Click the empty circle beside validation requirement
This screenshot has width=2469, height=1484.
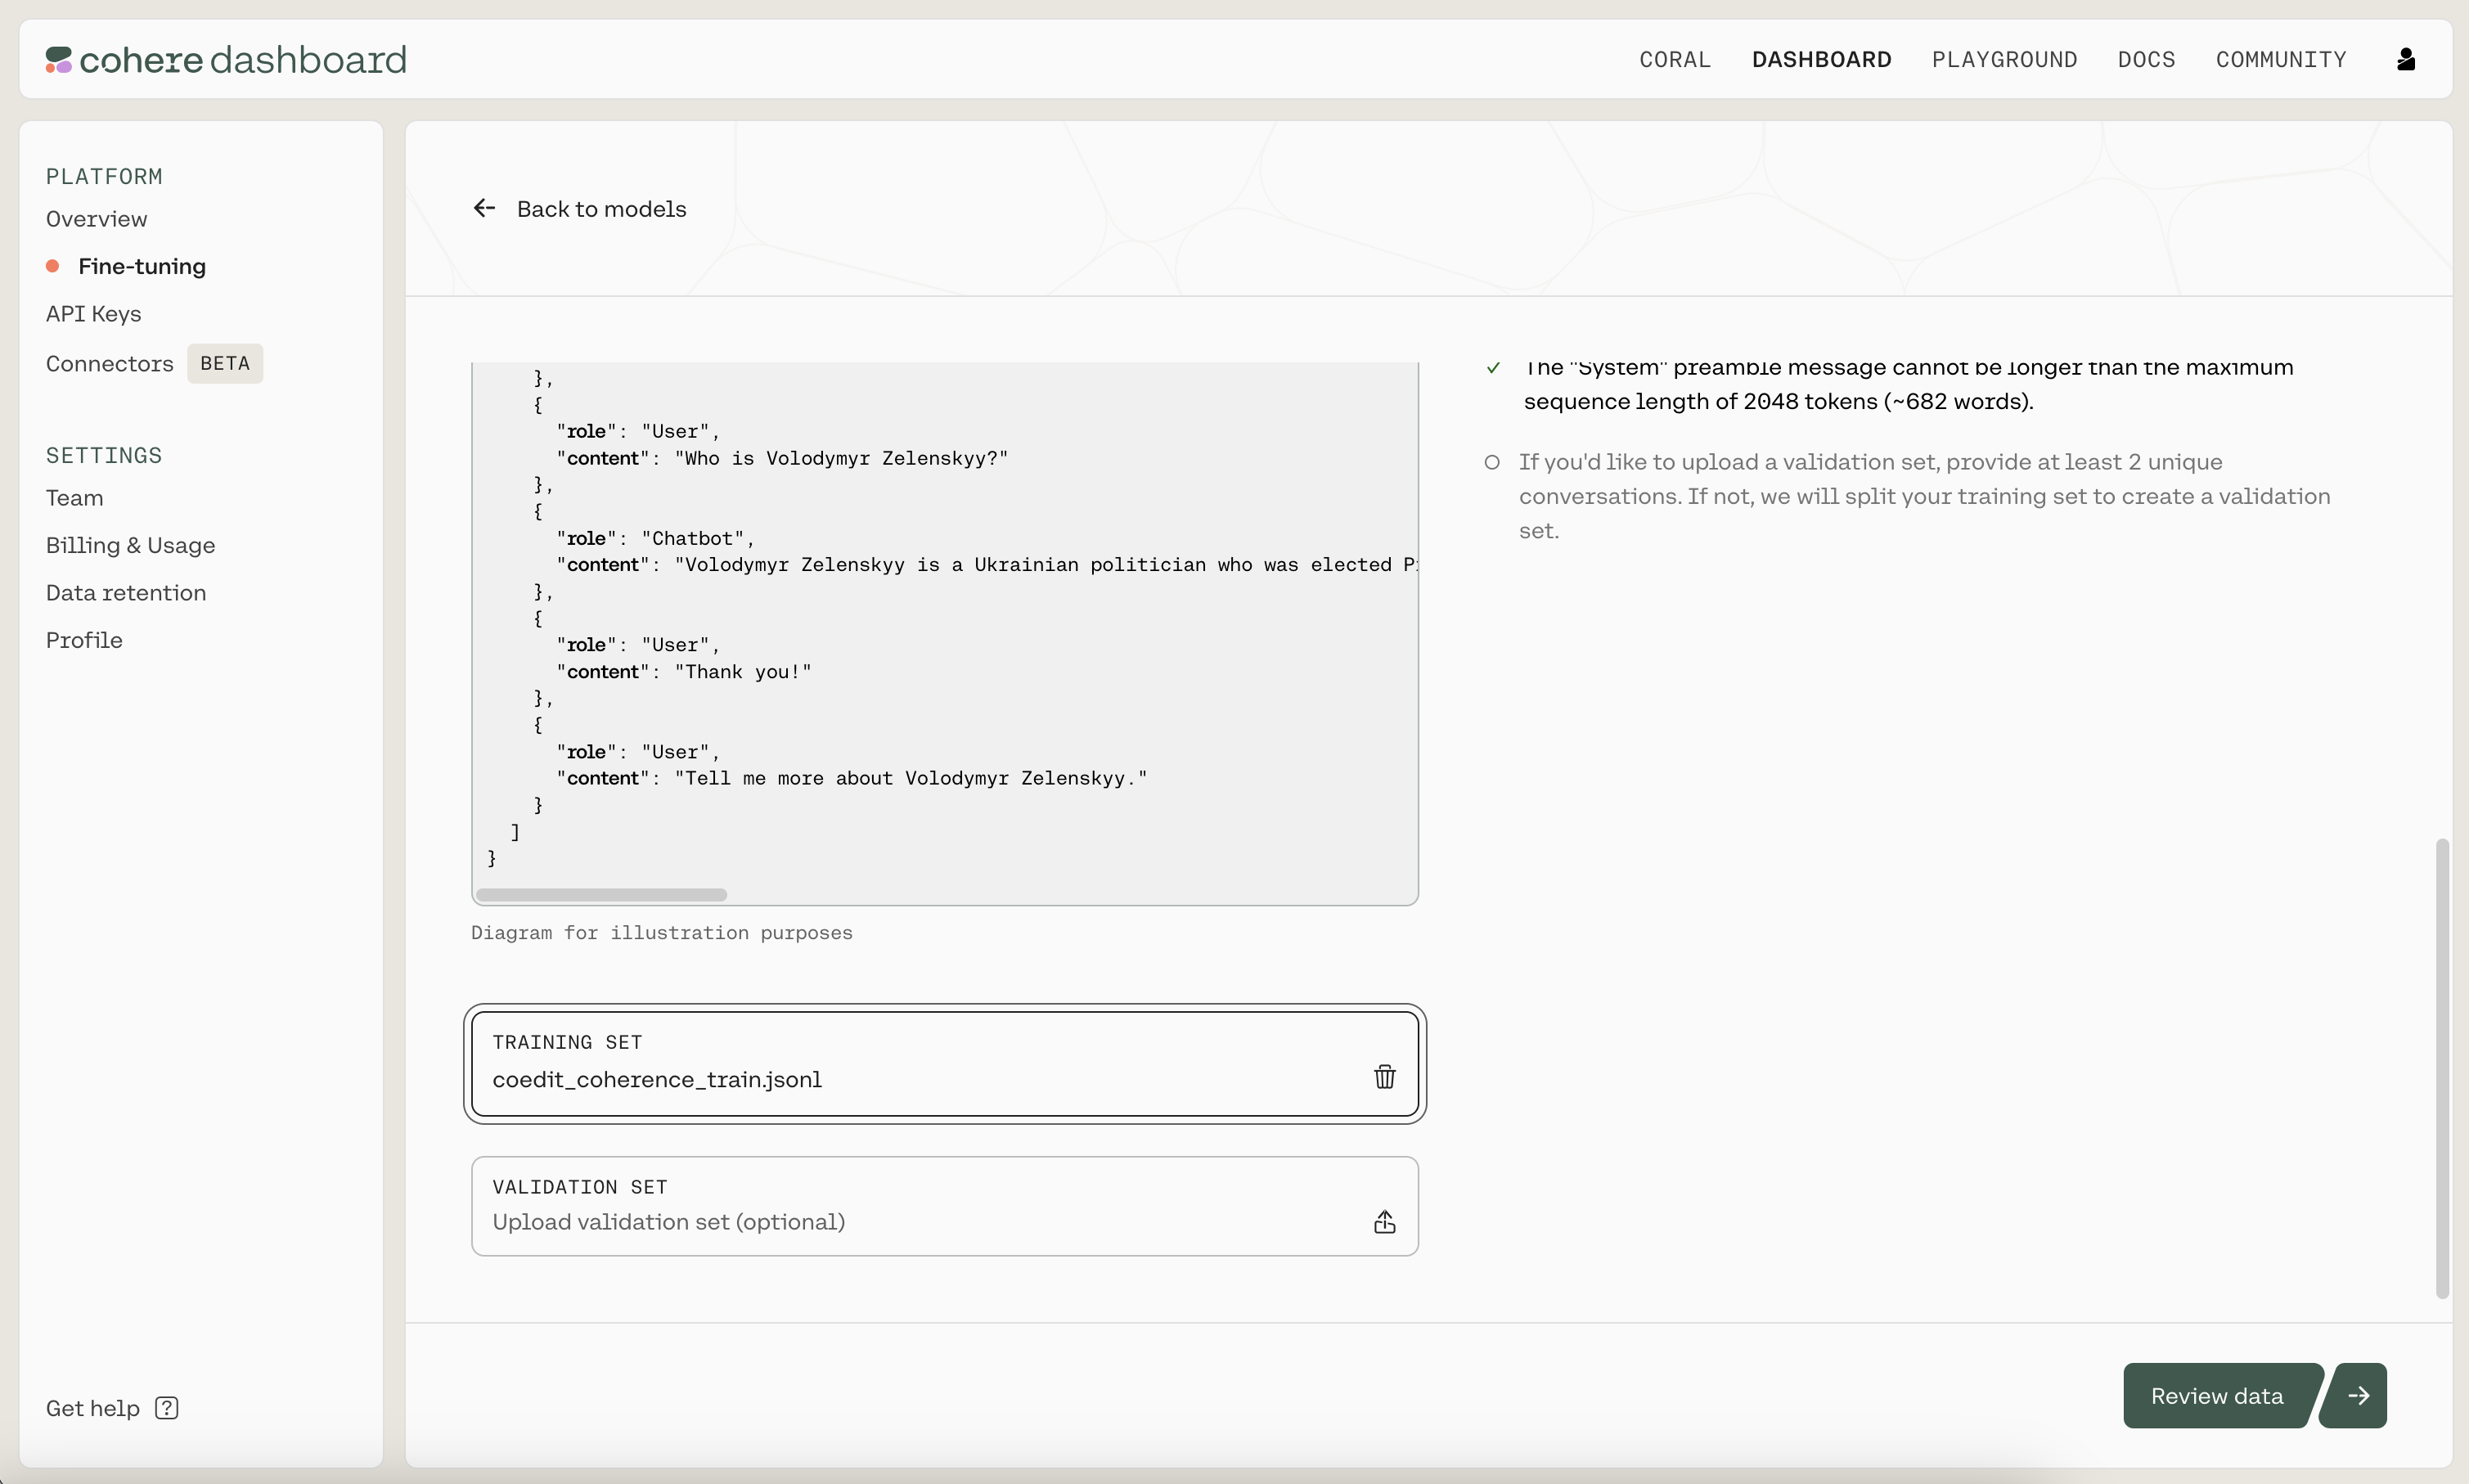pyautogui.click(x=1492, y=462)
